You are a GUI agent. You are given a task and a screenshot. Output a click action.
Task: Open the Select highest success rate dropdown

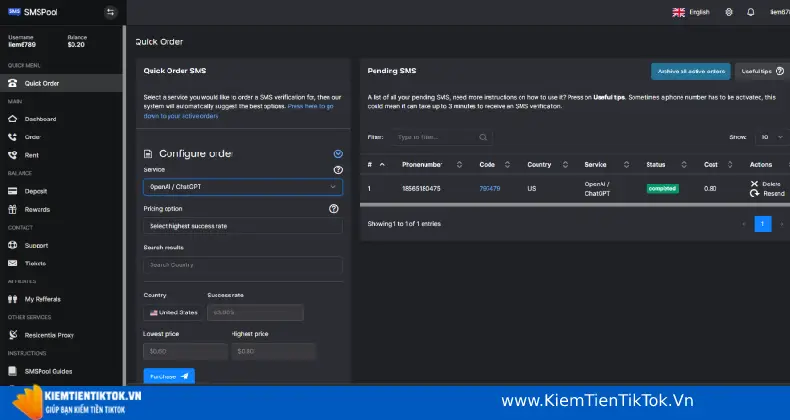click(243, 226)
